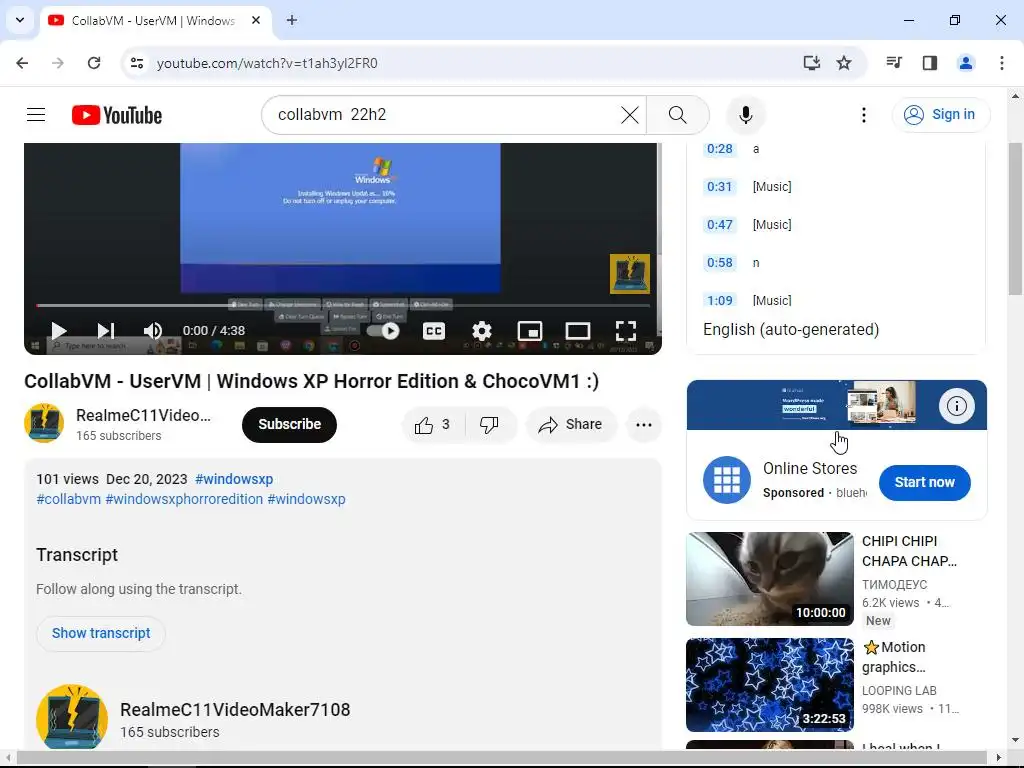Toggle autoplay switch in player

pos(383,331)
